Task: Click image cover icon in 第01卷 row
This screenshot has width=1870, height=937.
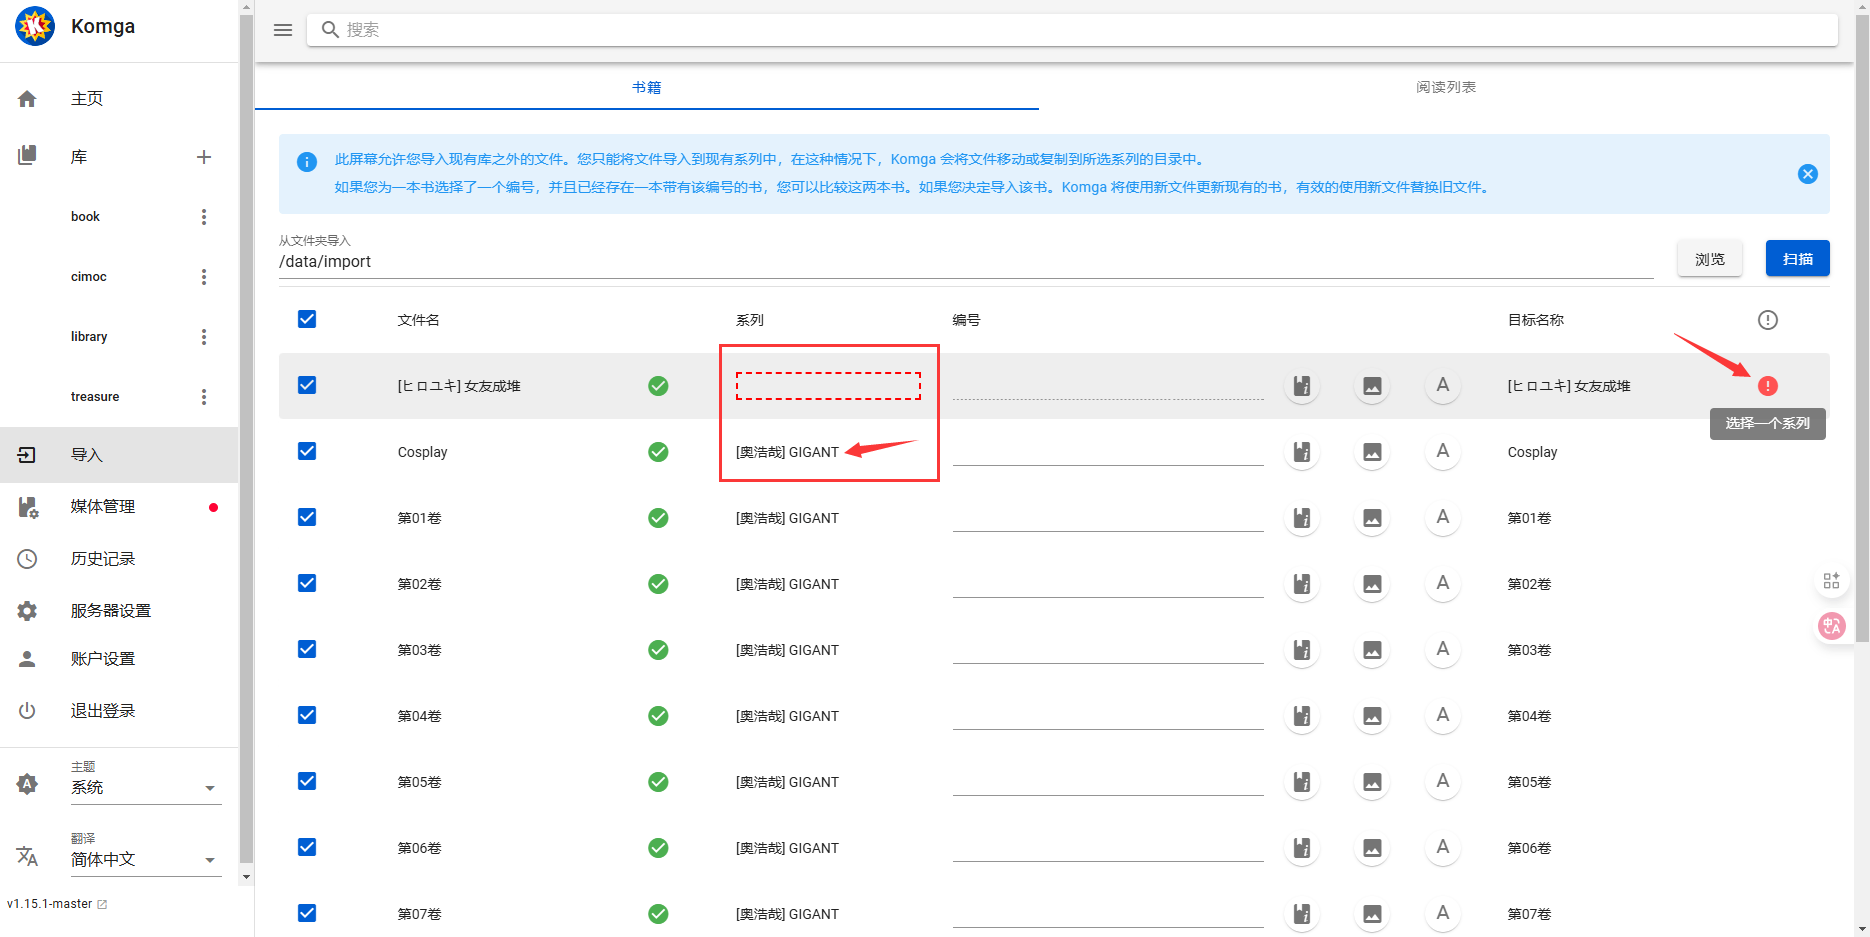Action: [1372, 518]
